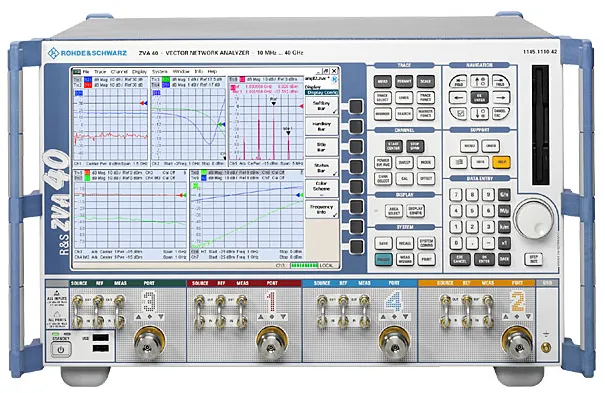Open the Channel menu
The image size is (605, 393).
[119, 72]
